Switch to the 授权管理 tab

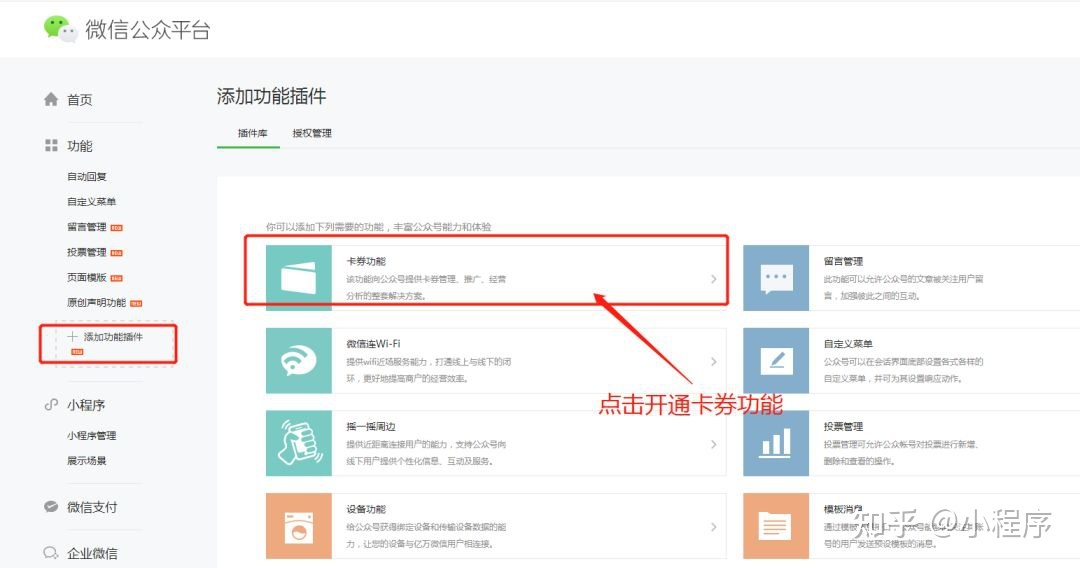[x=311, y=133]
